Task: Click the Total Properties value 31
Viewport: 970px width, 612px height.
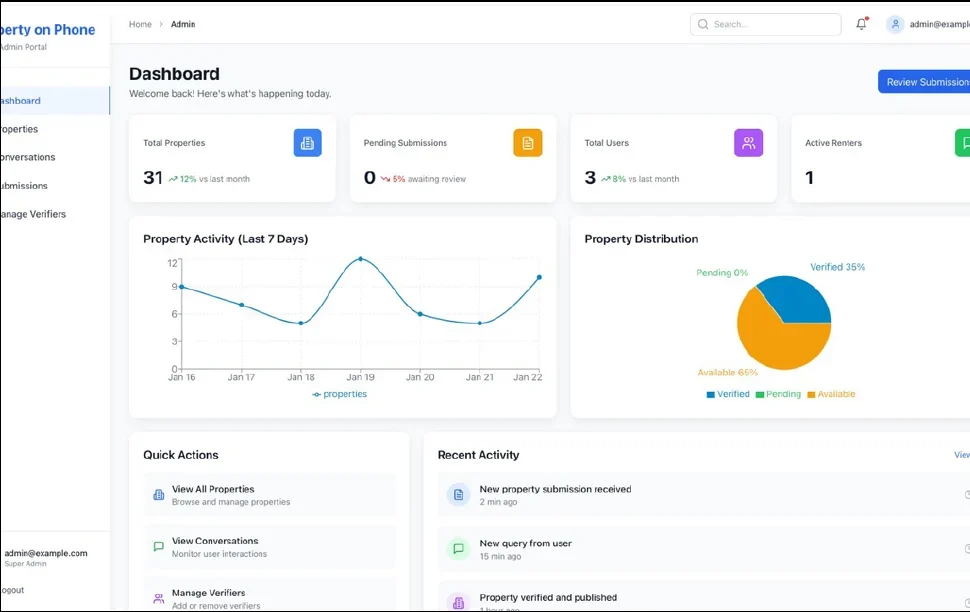Action: pos(153,178)
